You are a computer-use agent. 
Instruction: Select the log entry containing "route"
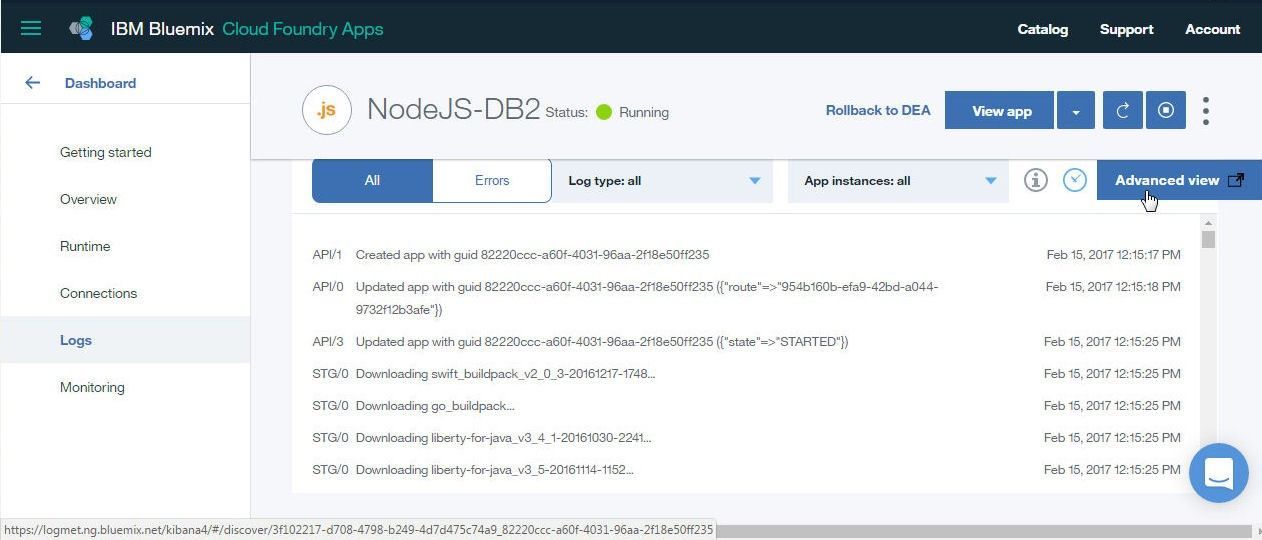coord(746,298)
